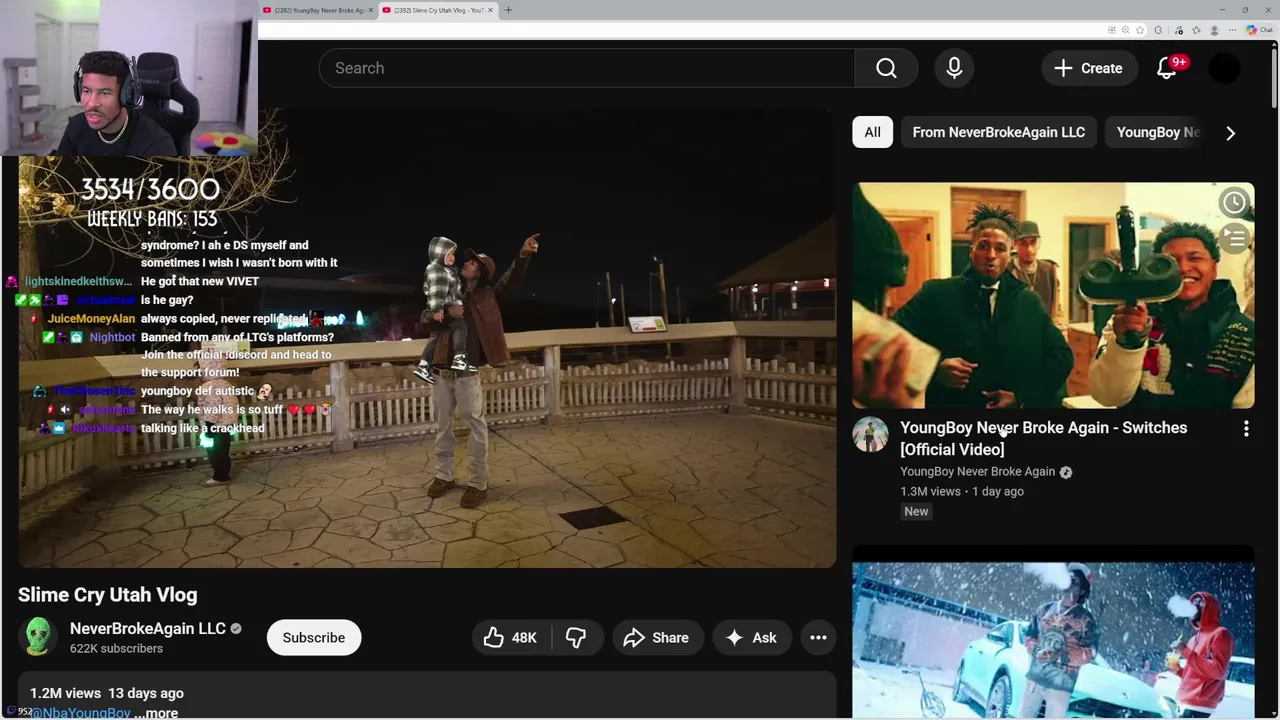This screenshot has width=1280, height=720.
Task: Close the YoungBoy Never Broke Again tab
Action: 371,10
